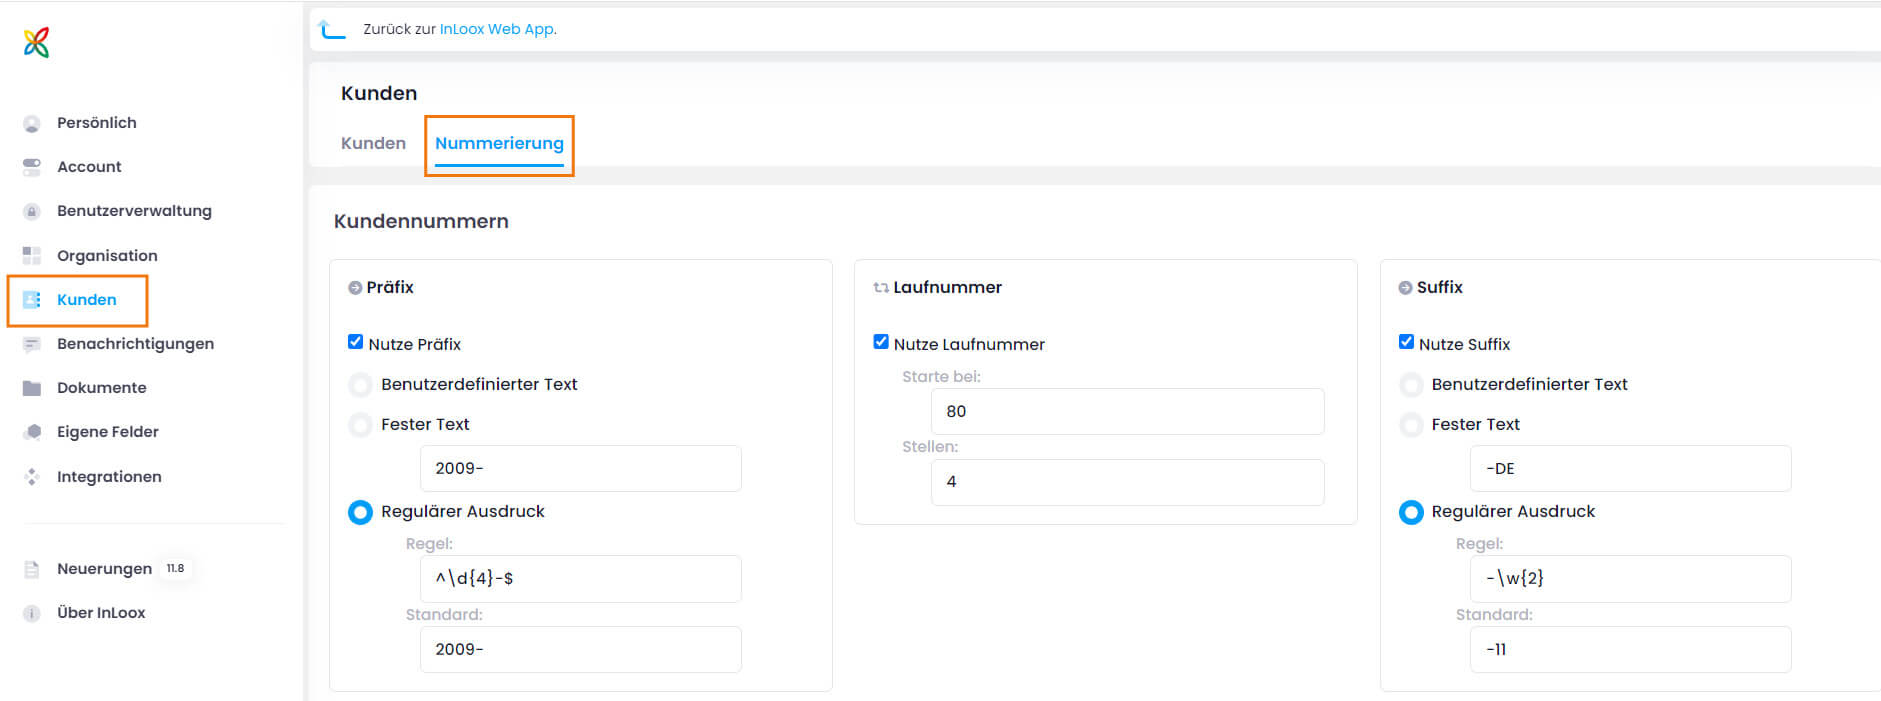Open Persönlich settings in sidebar
Viewport: 1881px width, 701px height.
(97, 123)
